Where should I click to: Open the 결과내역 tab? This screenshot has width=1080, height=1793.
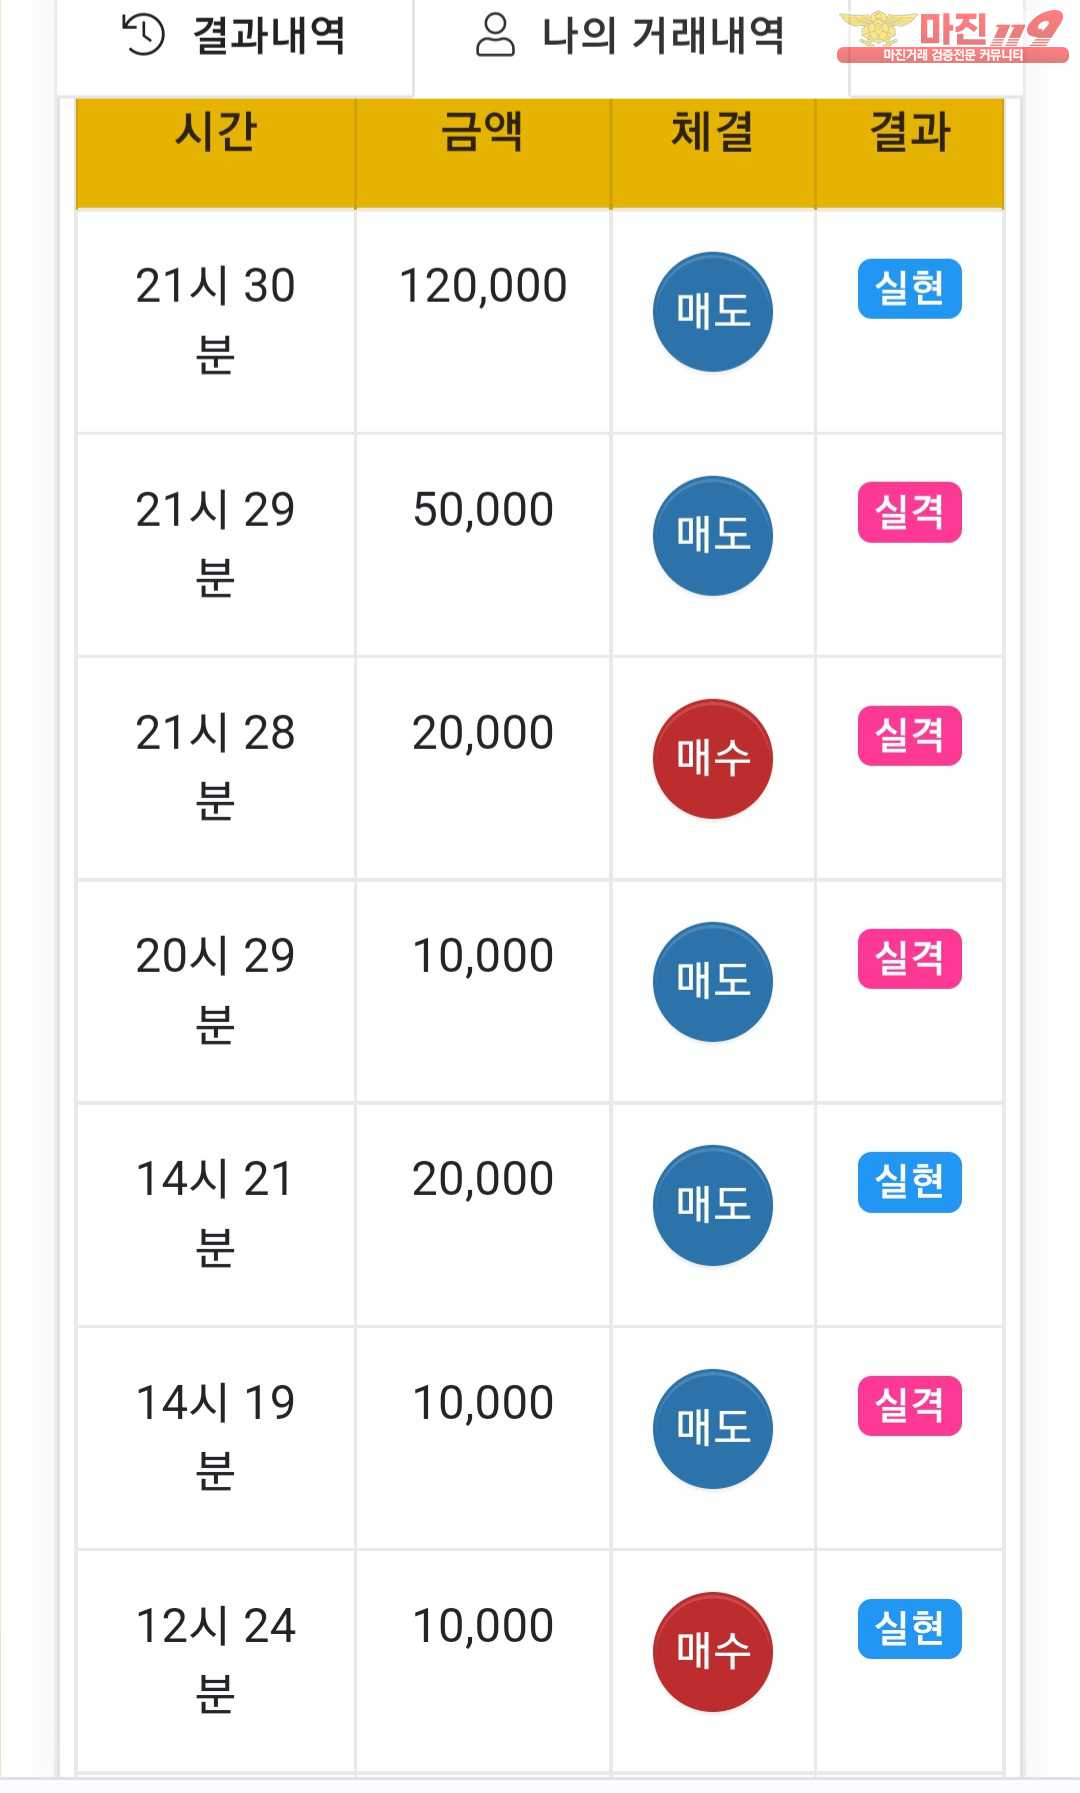click(x=234, y=38)
